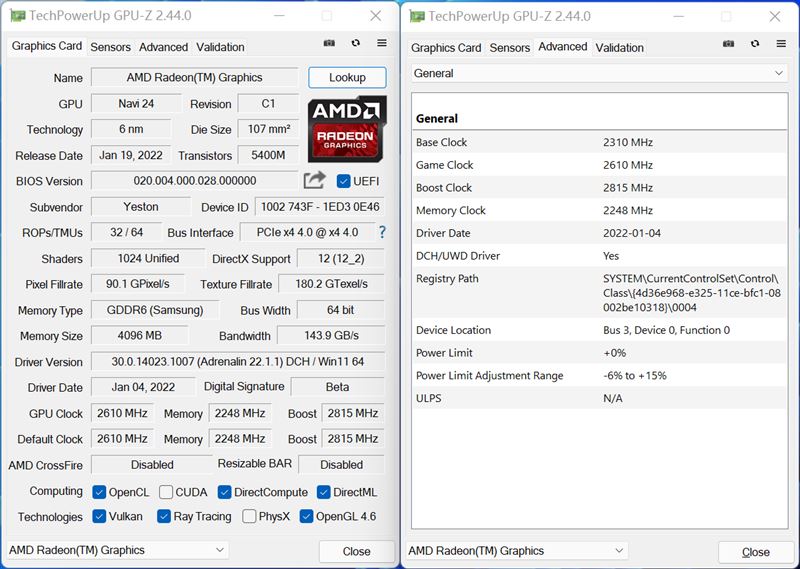Click the Driver Version text field
The width and height of the screenshot is (800, 569).
pyautogui.click(x=238, y=362)
